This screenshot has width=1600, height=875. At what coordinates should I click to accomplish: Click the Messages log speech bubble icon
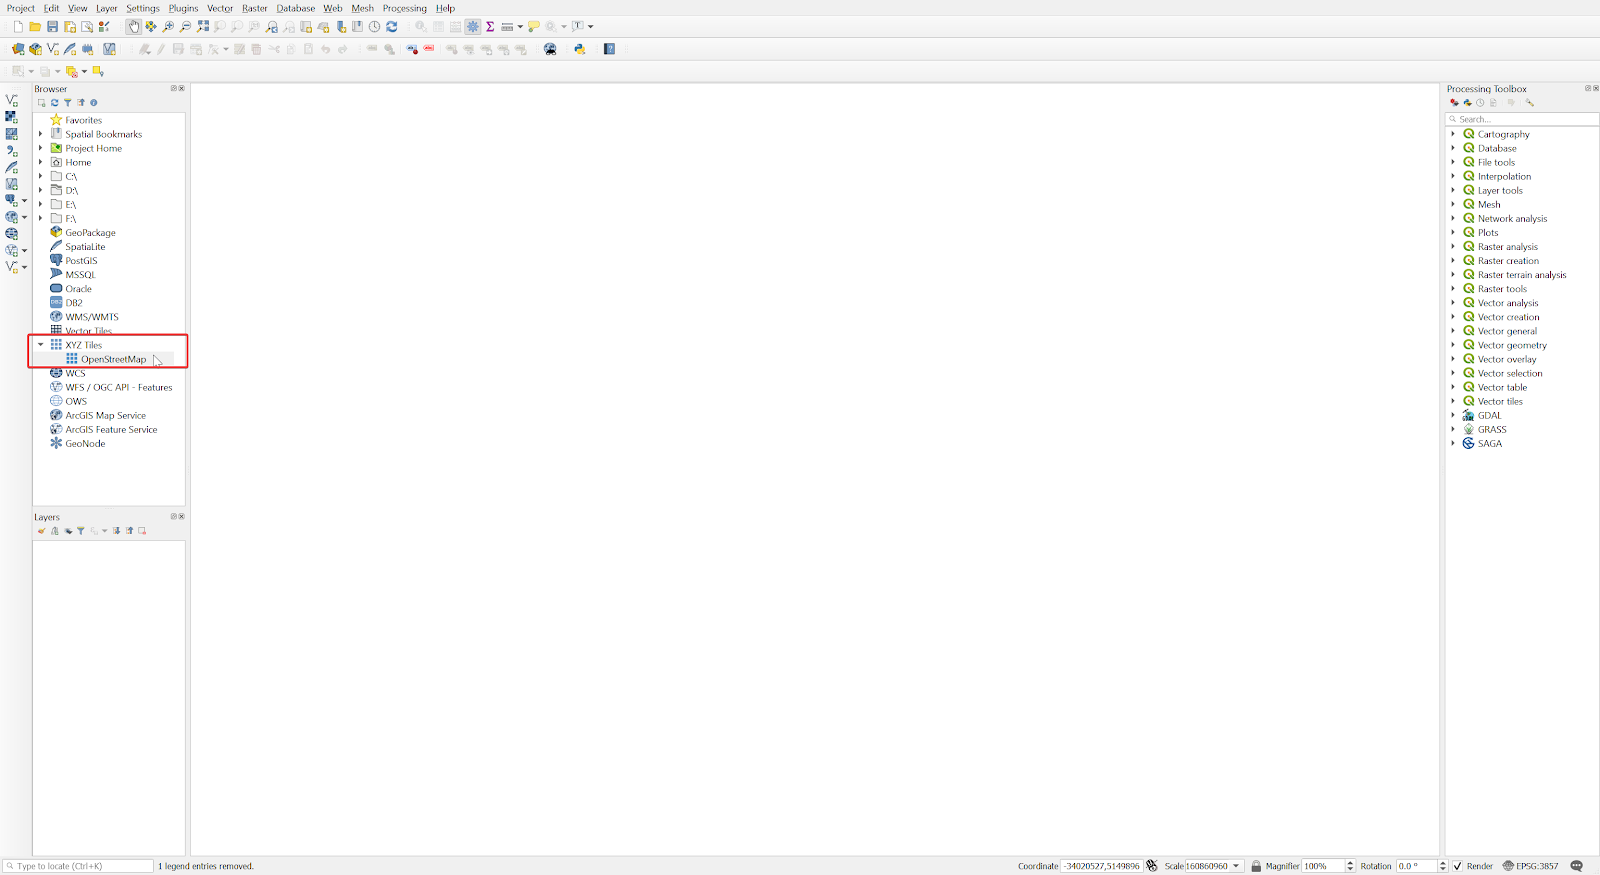point(1577,866)
